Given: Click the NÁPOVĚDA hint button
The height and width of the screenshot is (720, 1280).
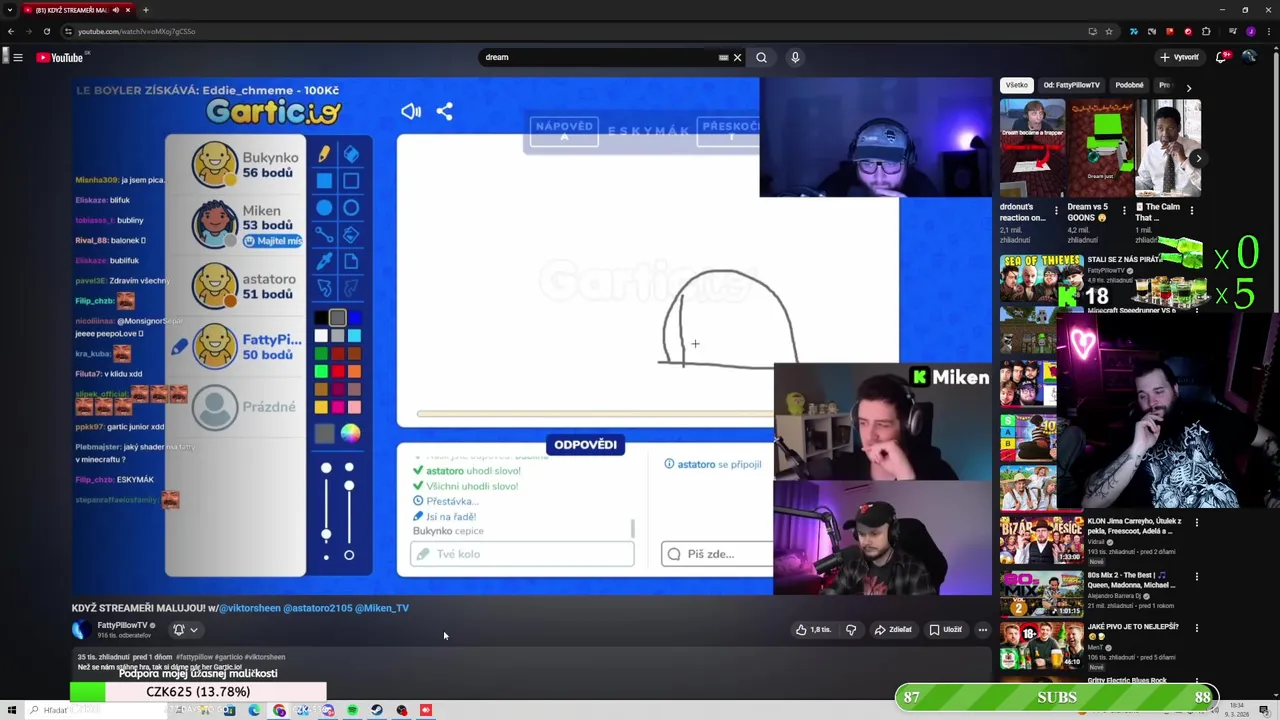Looking at the screenshot, I should (564, 131).
